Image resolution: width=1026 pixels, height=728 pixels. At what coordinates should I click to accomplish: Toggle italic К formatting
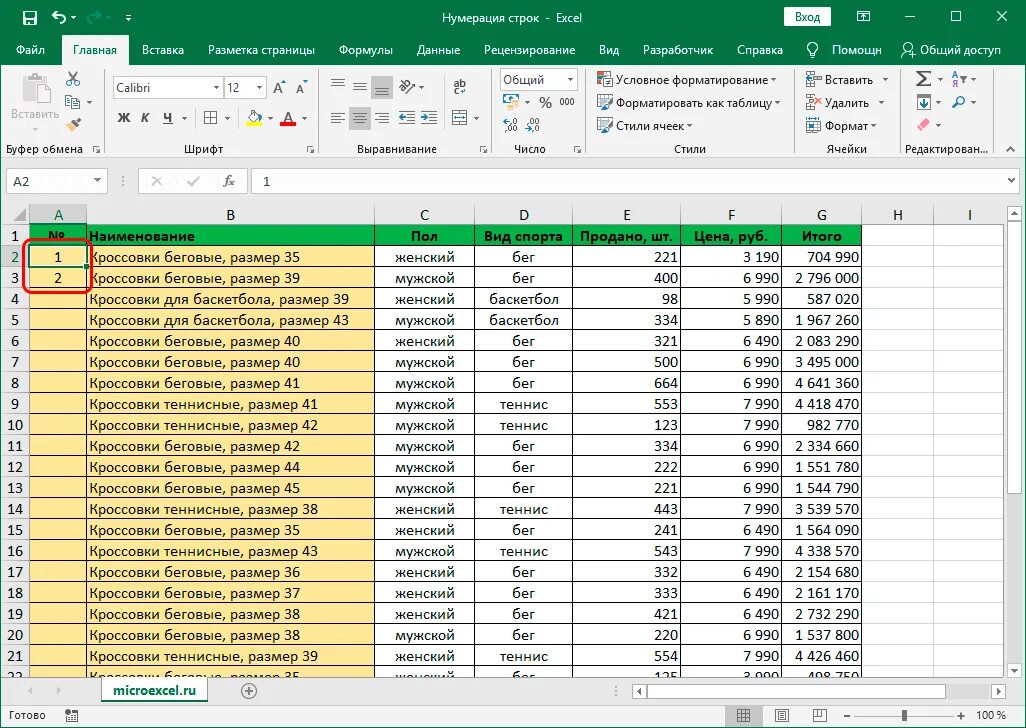(x=145, y=118)
